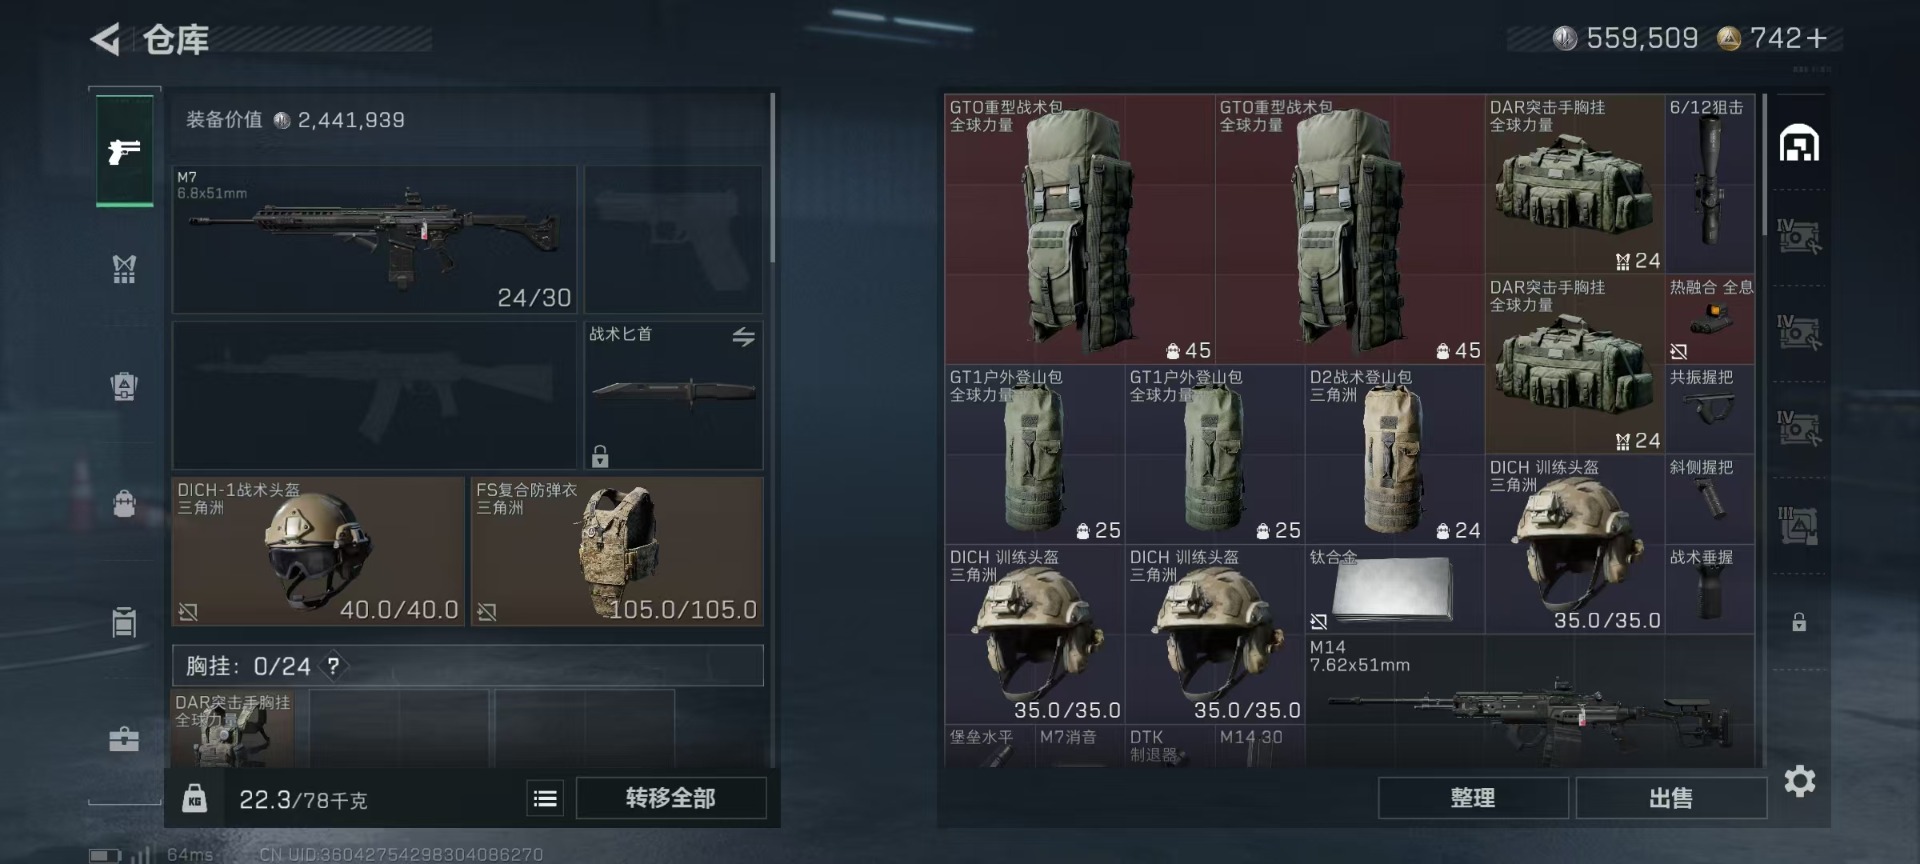Click the 转移全部 button
Screen dimensions: 1920x864
(x=671, y=798)
